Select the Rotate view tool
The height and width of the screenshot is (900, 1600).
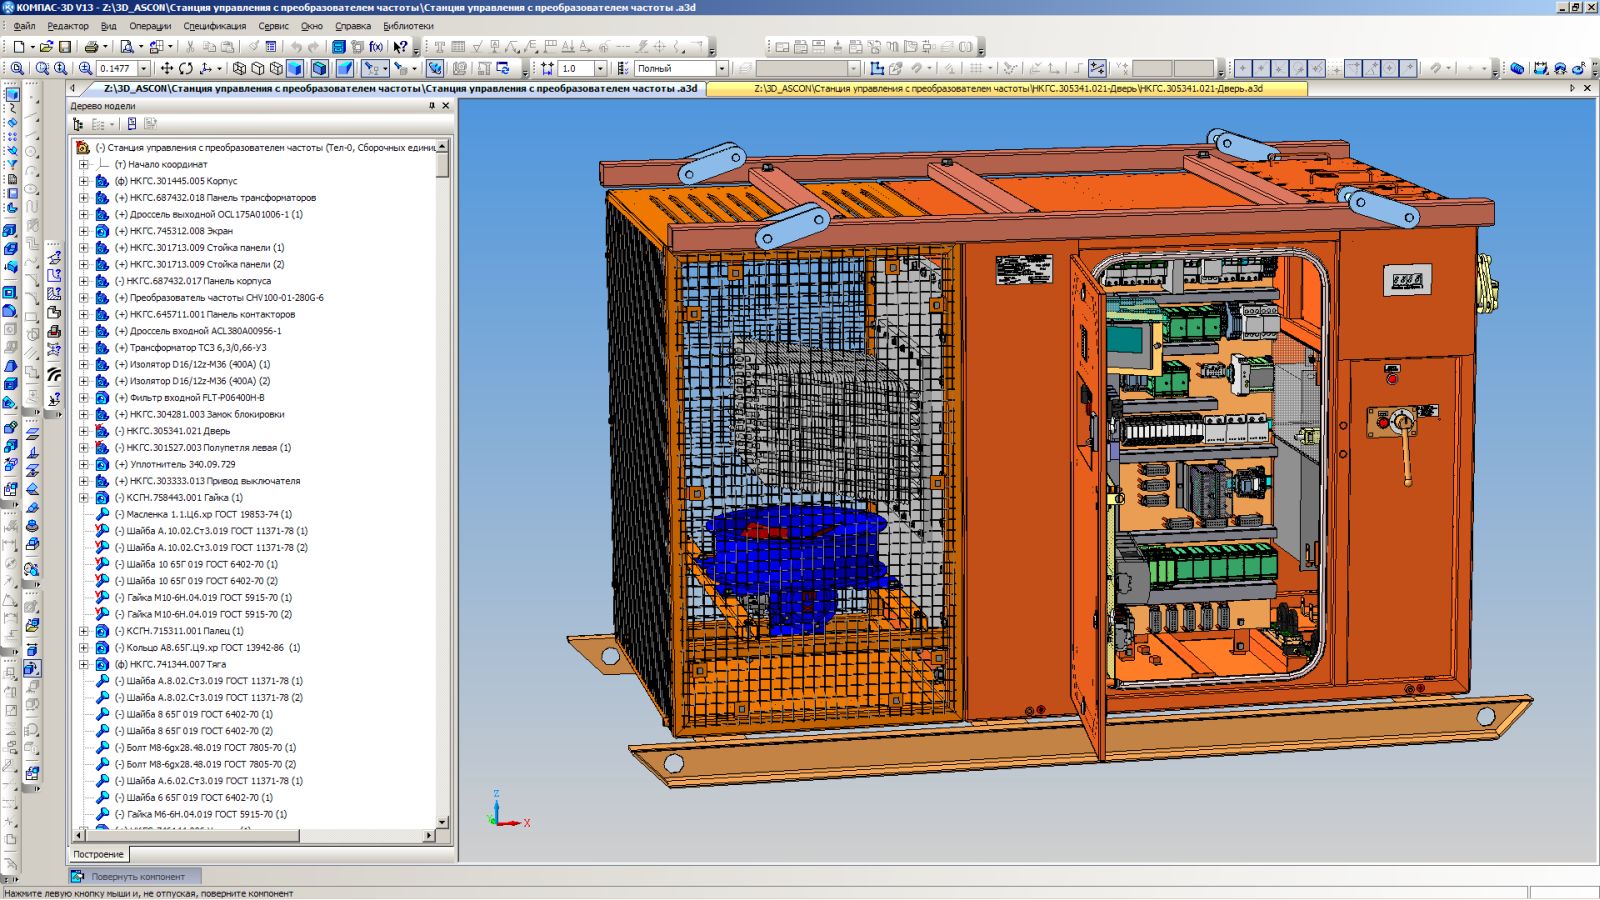(x=186, y=69)
